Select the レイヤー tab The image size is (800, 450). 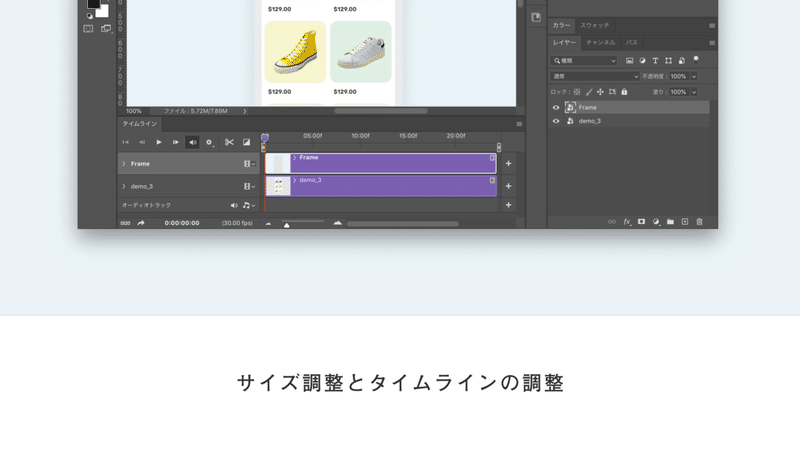tap(564, 43)
